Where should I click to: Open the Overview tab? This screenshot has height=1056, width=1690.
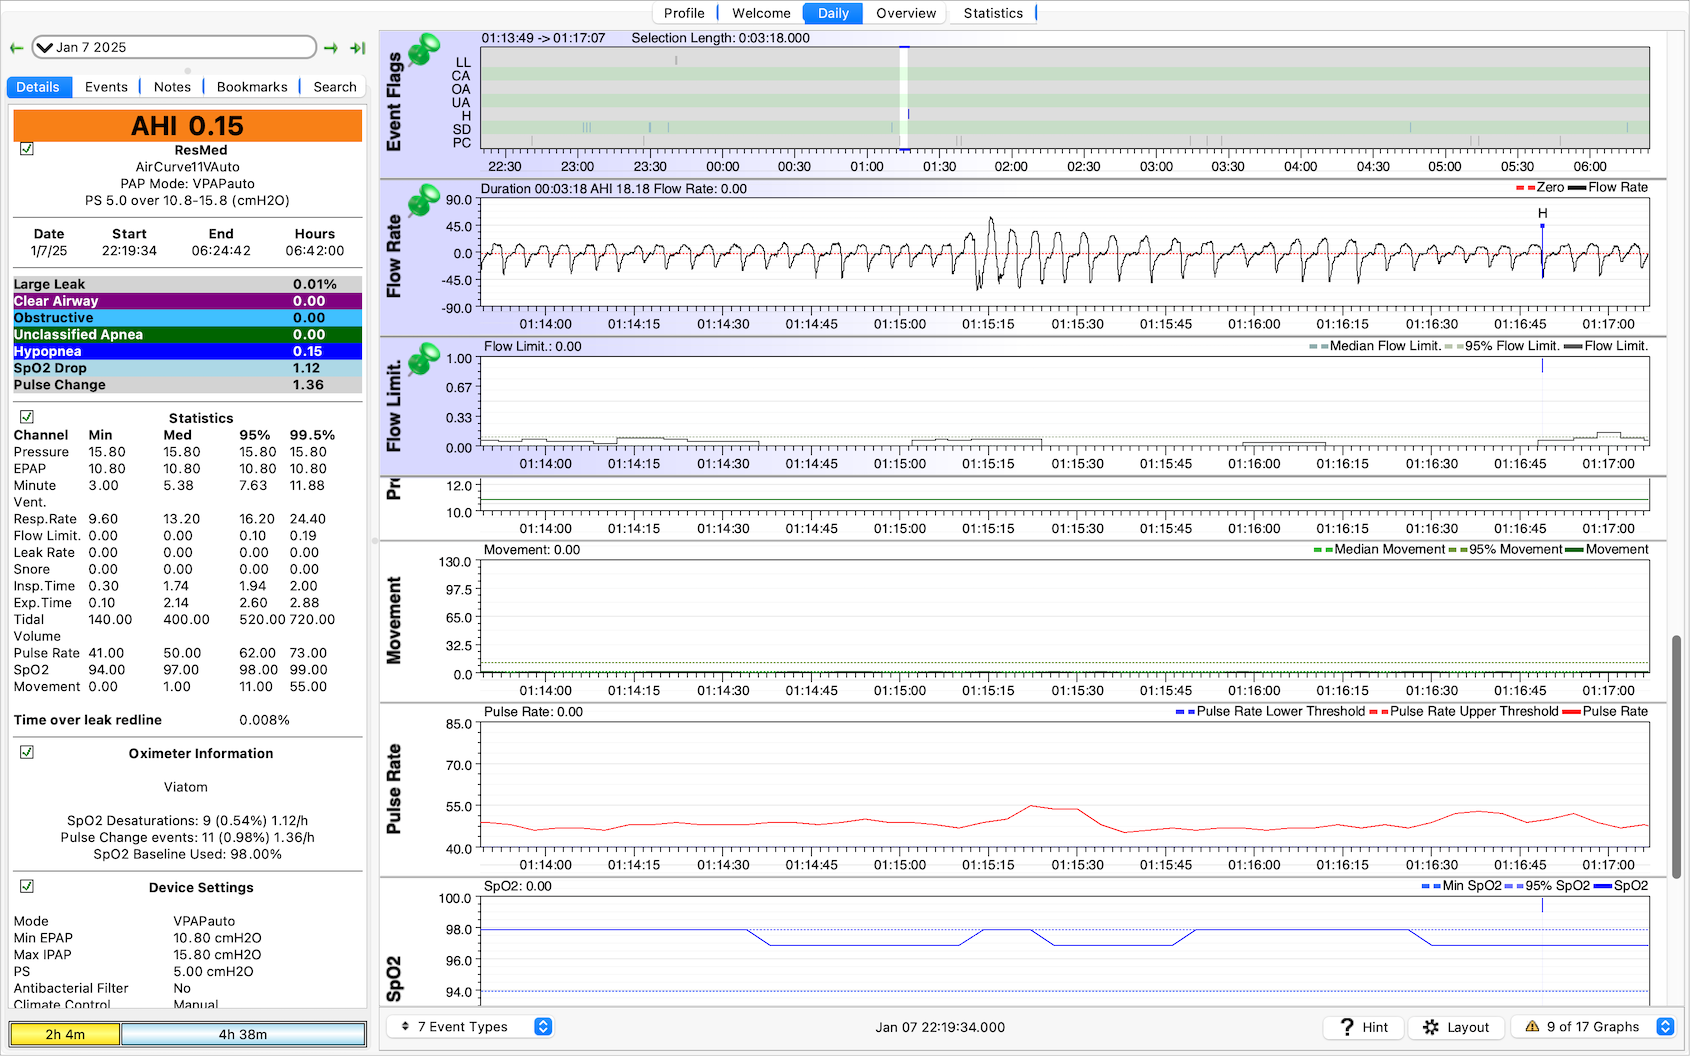[906, 13]
